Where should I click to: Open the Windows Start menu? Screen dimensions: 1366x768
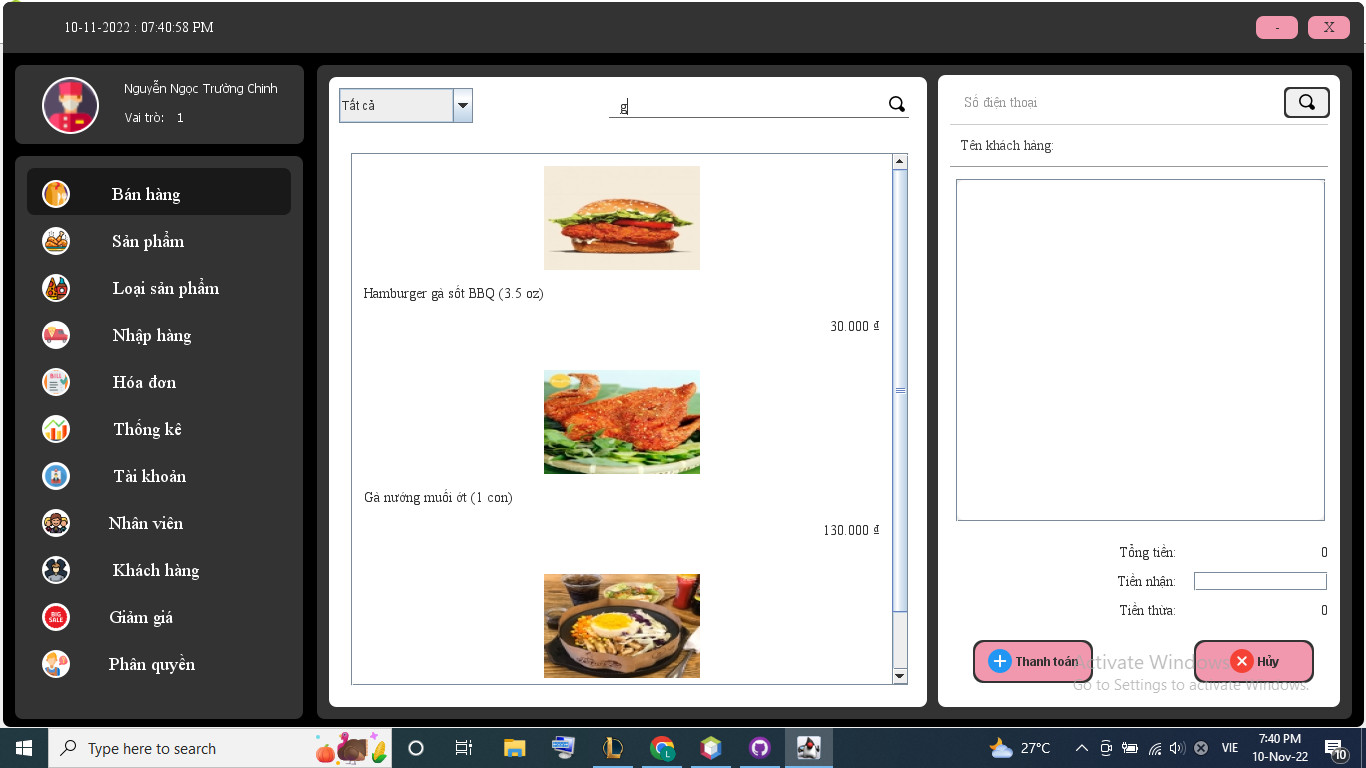pos(23,748)
